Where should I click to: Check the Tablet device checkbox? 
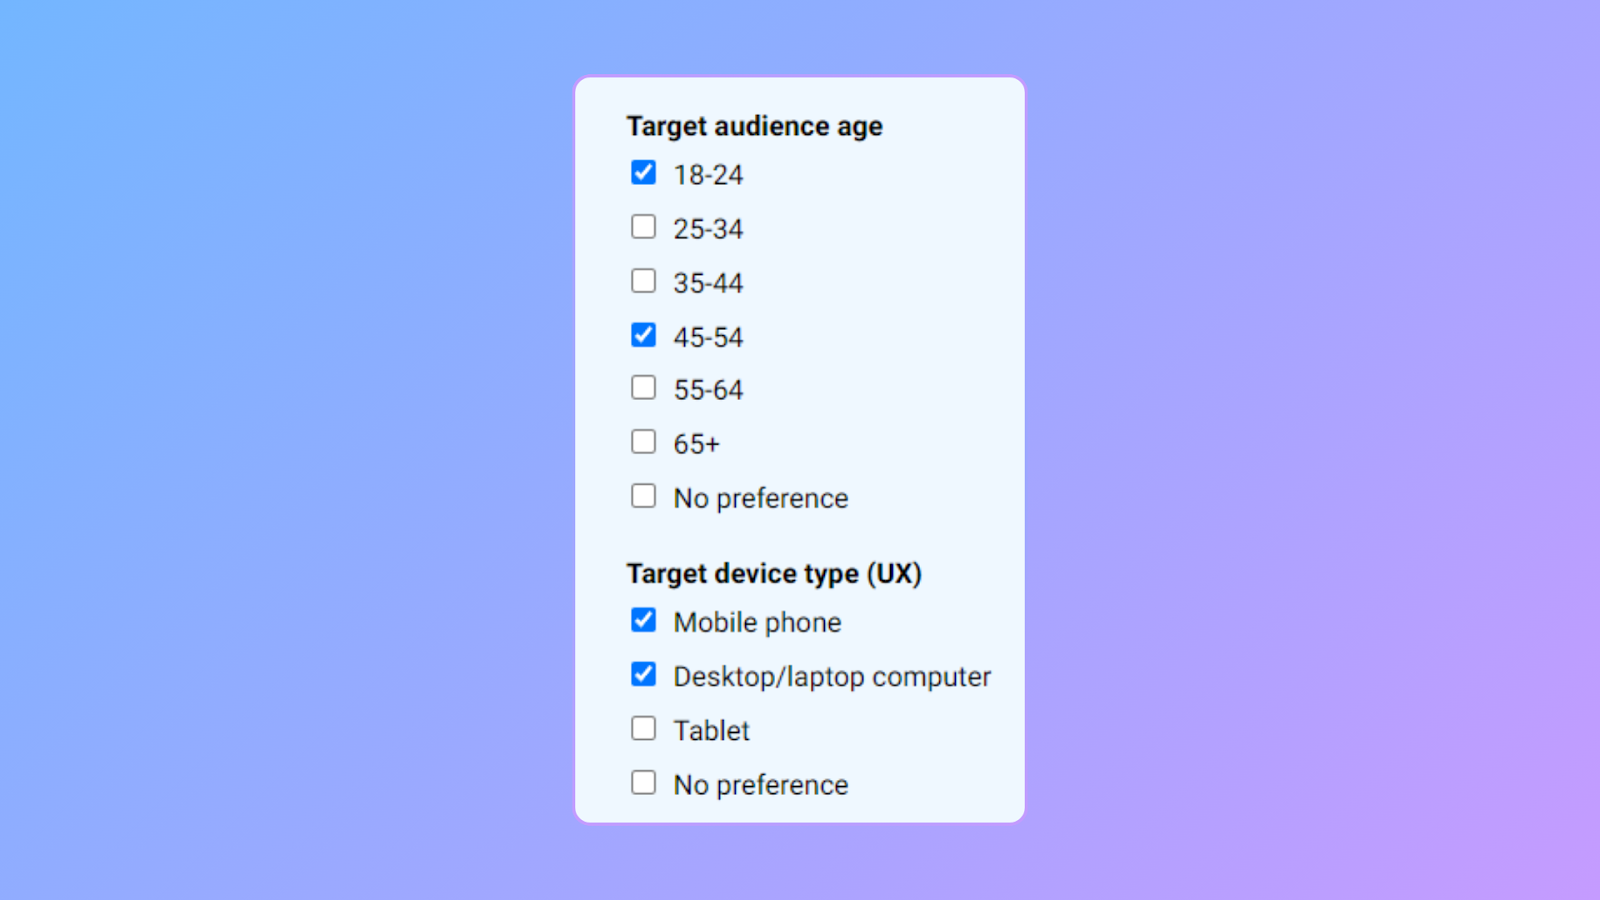pyautogui.click(x=644, y=728)
